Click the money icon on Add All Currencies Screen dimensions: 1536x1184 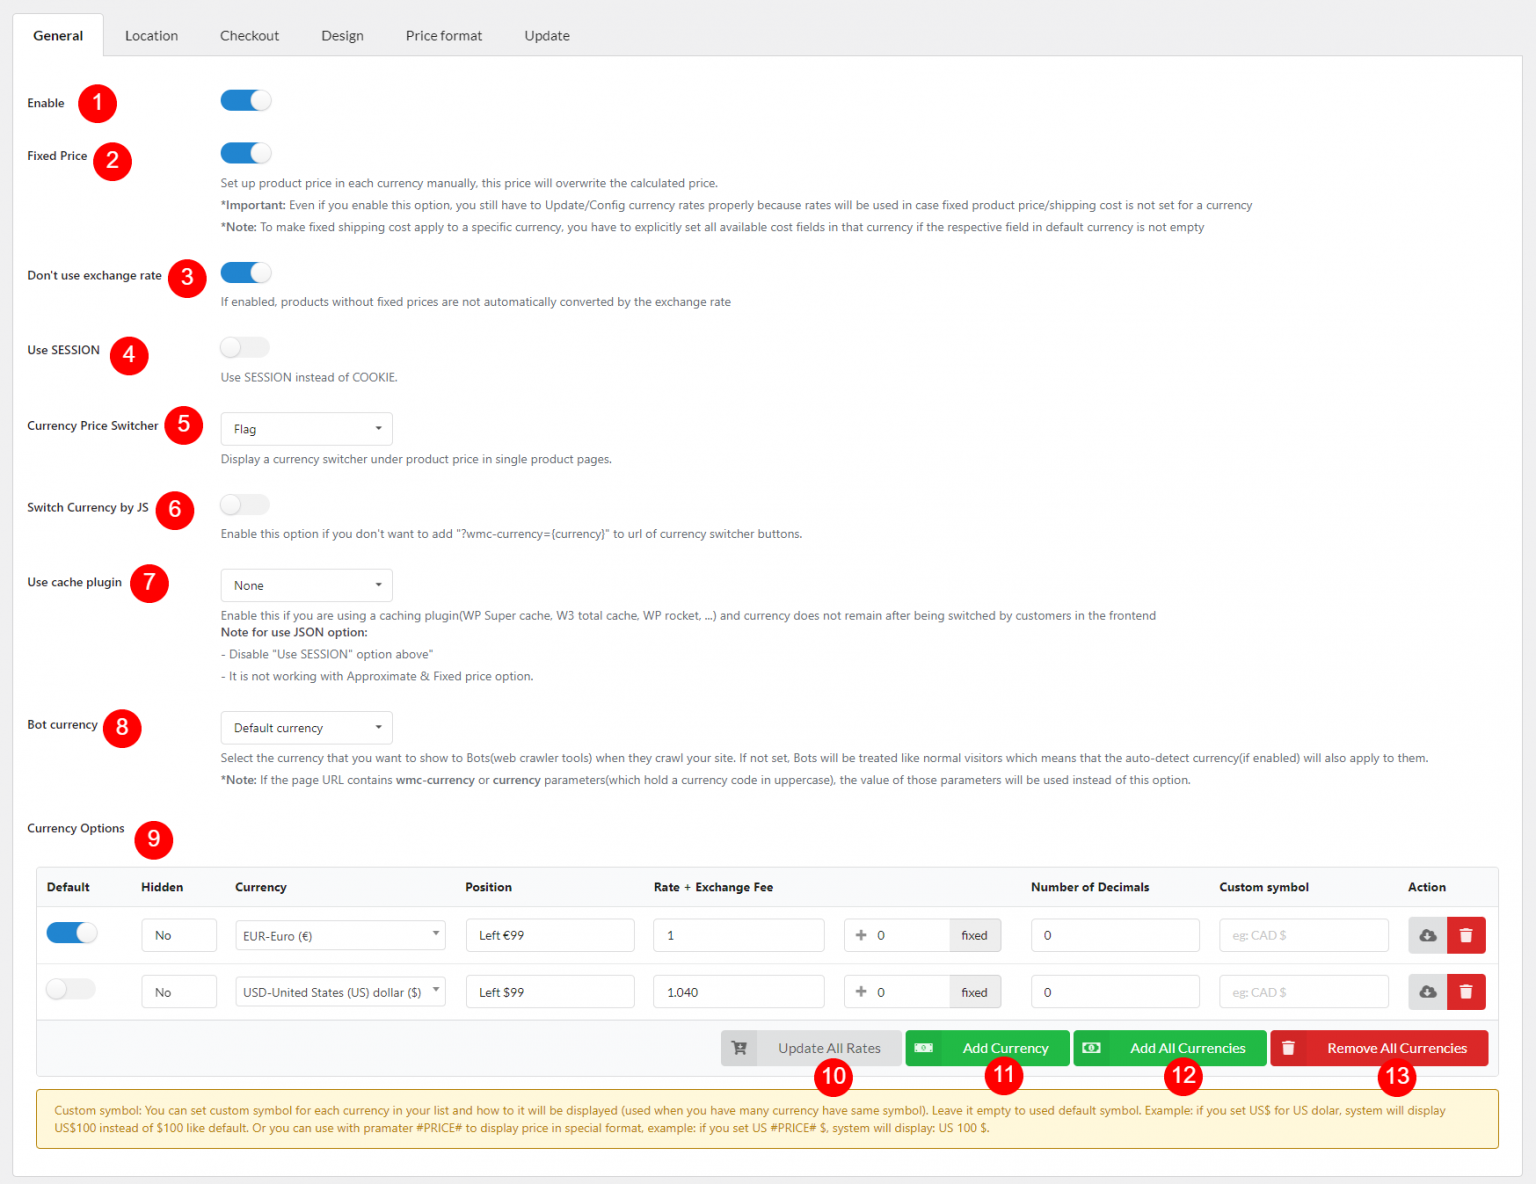click(x=1092, y=1048)
